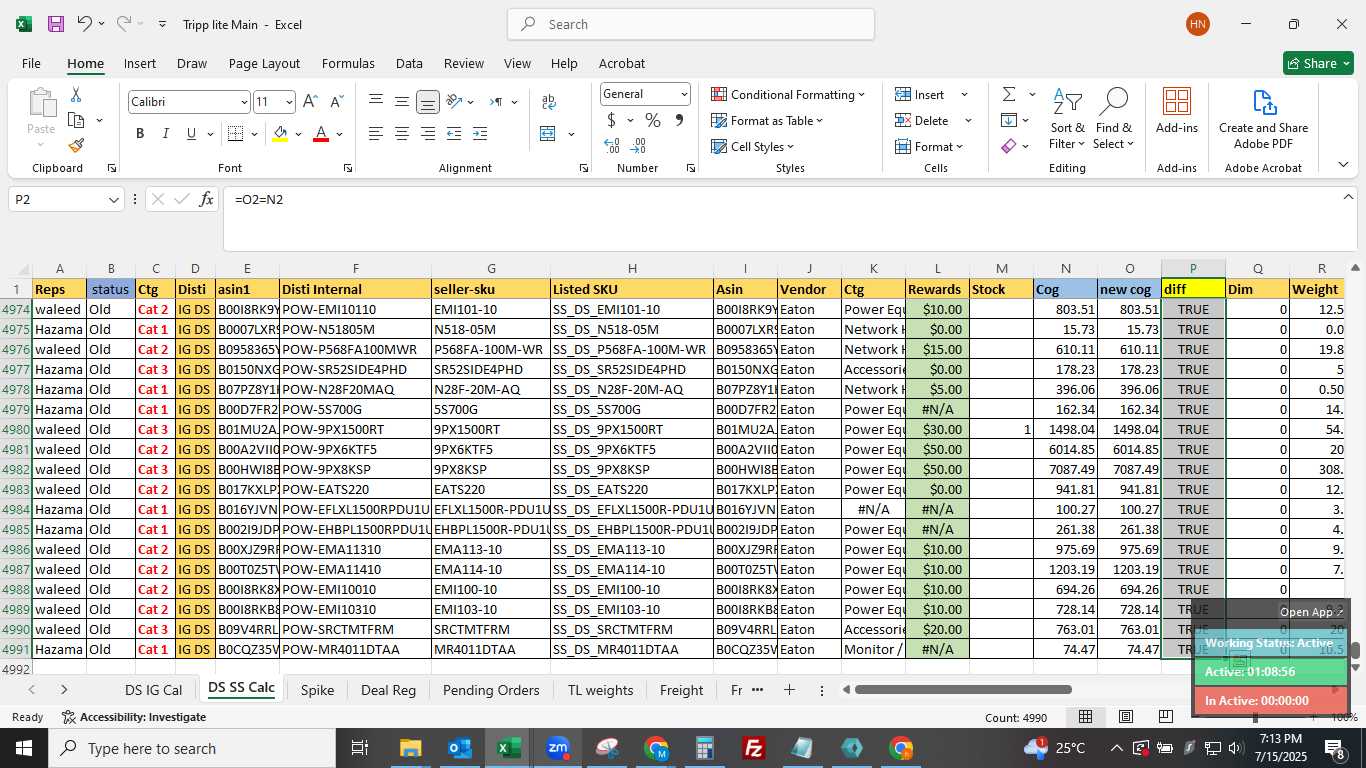Viewport: 1366px width, 768px height.
Task: Click the Increase Font Size icon
Action: click(310, 102)
